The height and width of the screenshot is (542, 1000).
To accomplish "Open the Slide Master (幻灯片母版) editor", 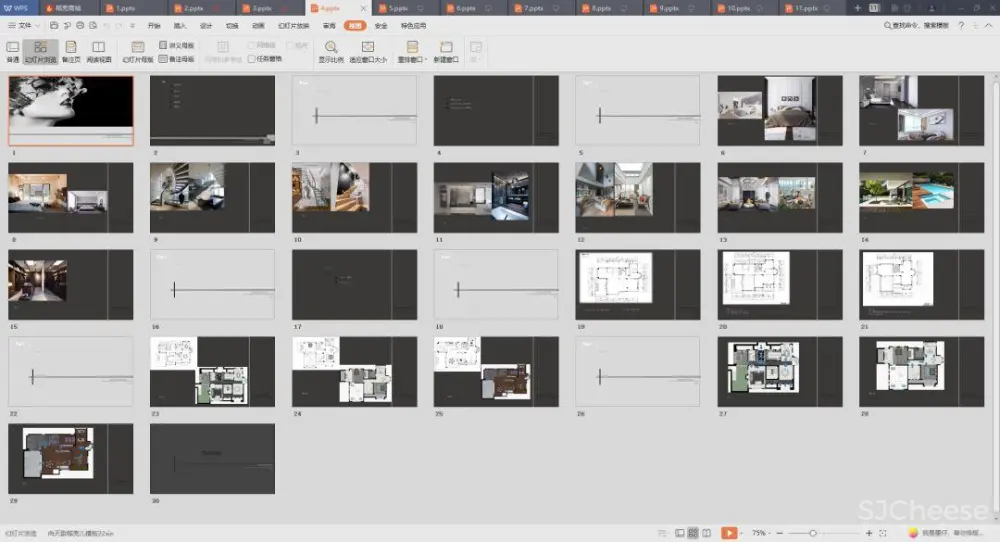I will (x=138, y=50).
